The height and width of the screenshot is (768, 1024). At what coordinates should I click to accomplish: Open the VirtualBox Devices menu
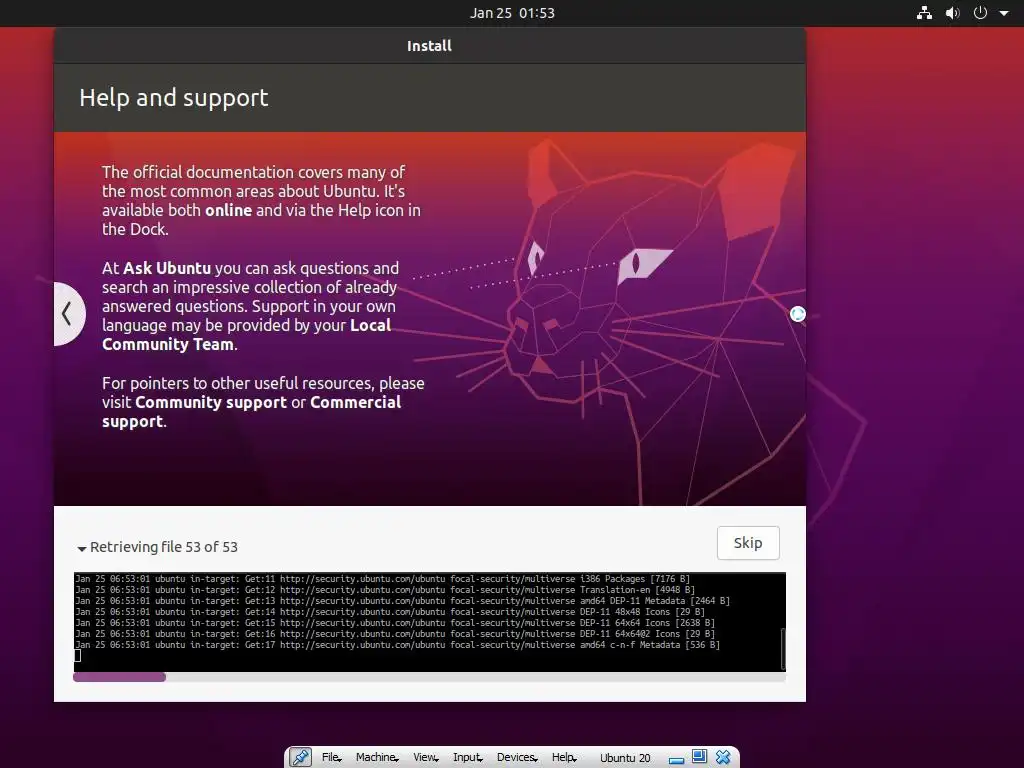517,758
